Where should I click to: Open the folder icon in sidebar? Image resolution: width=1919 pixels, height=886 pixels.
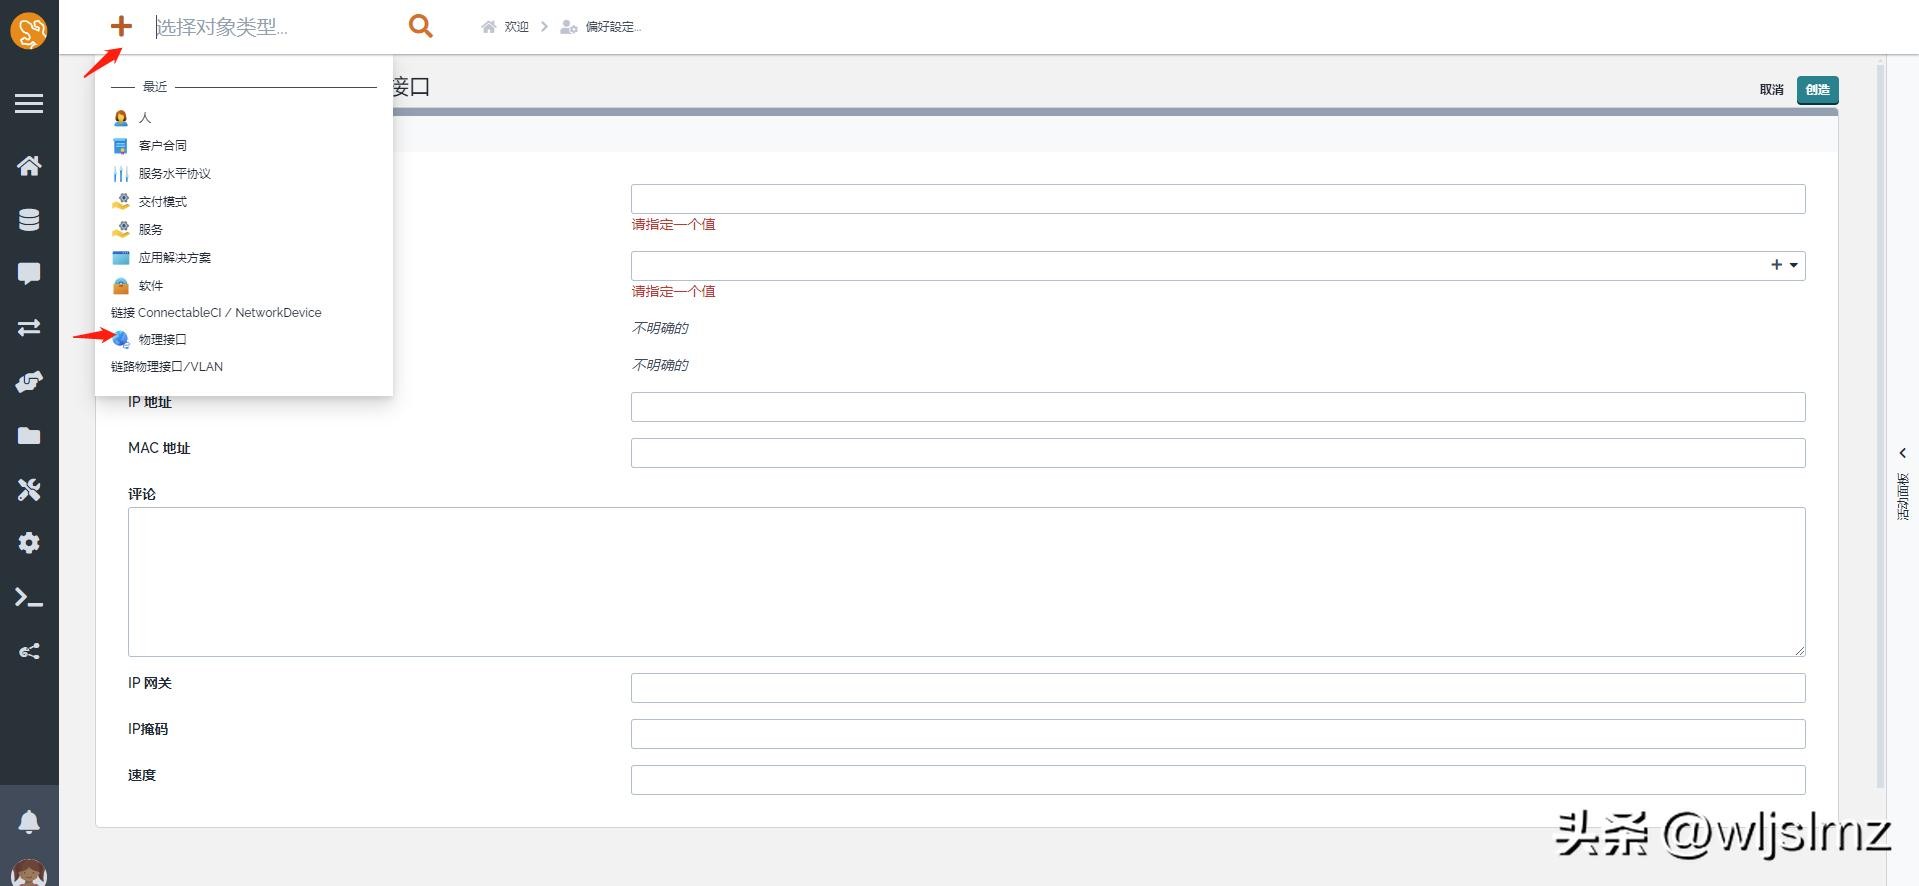coord(29,436)
